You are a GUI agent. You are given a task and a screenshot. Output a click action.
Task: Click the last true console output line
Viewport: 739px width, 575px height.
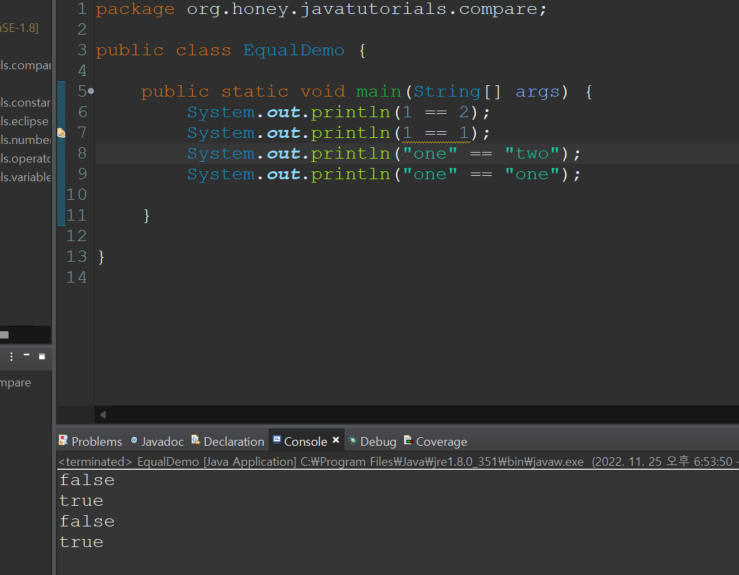click(82, 542)
